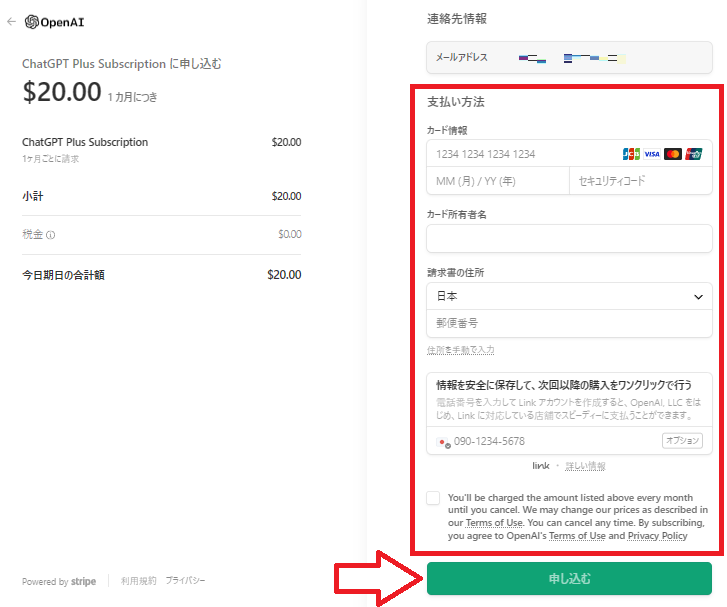Click the オプション label in phone field
This screenshot has height=607, width=727.
pos(682,441)
